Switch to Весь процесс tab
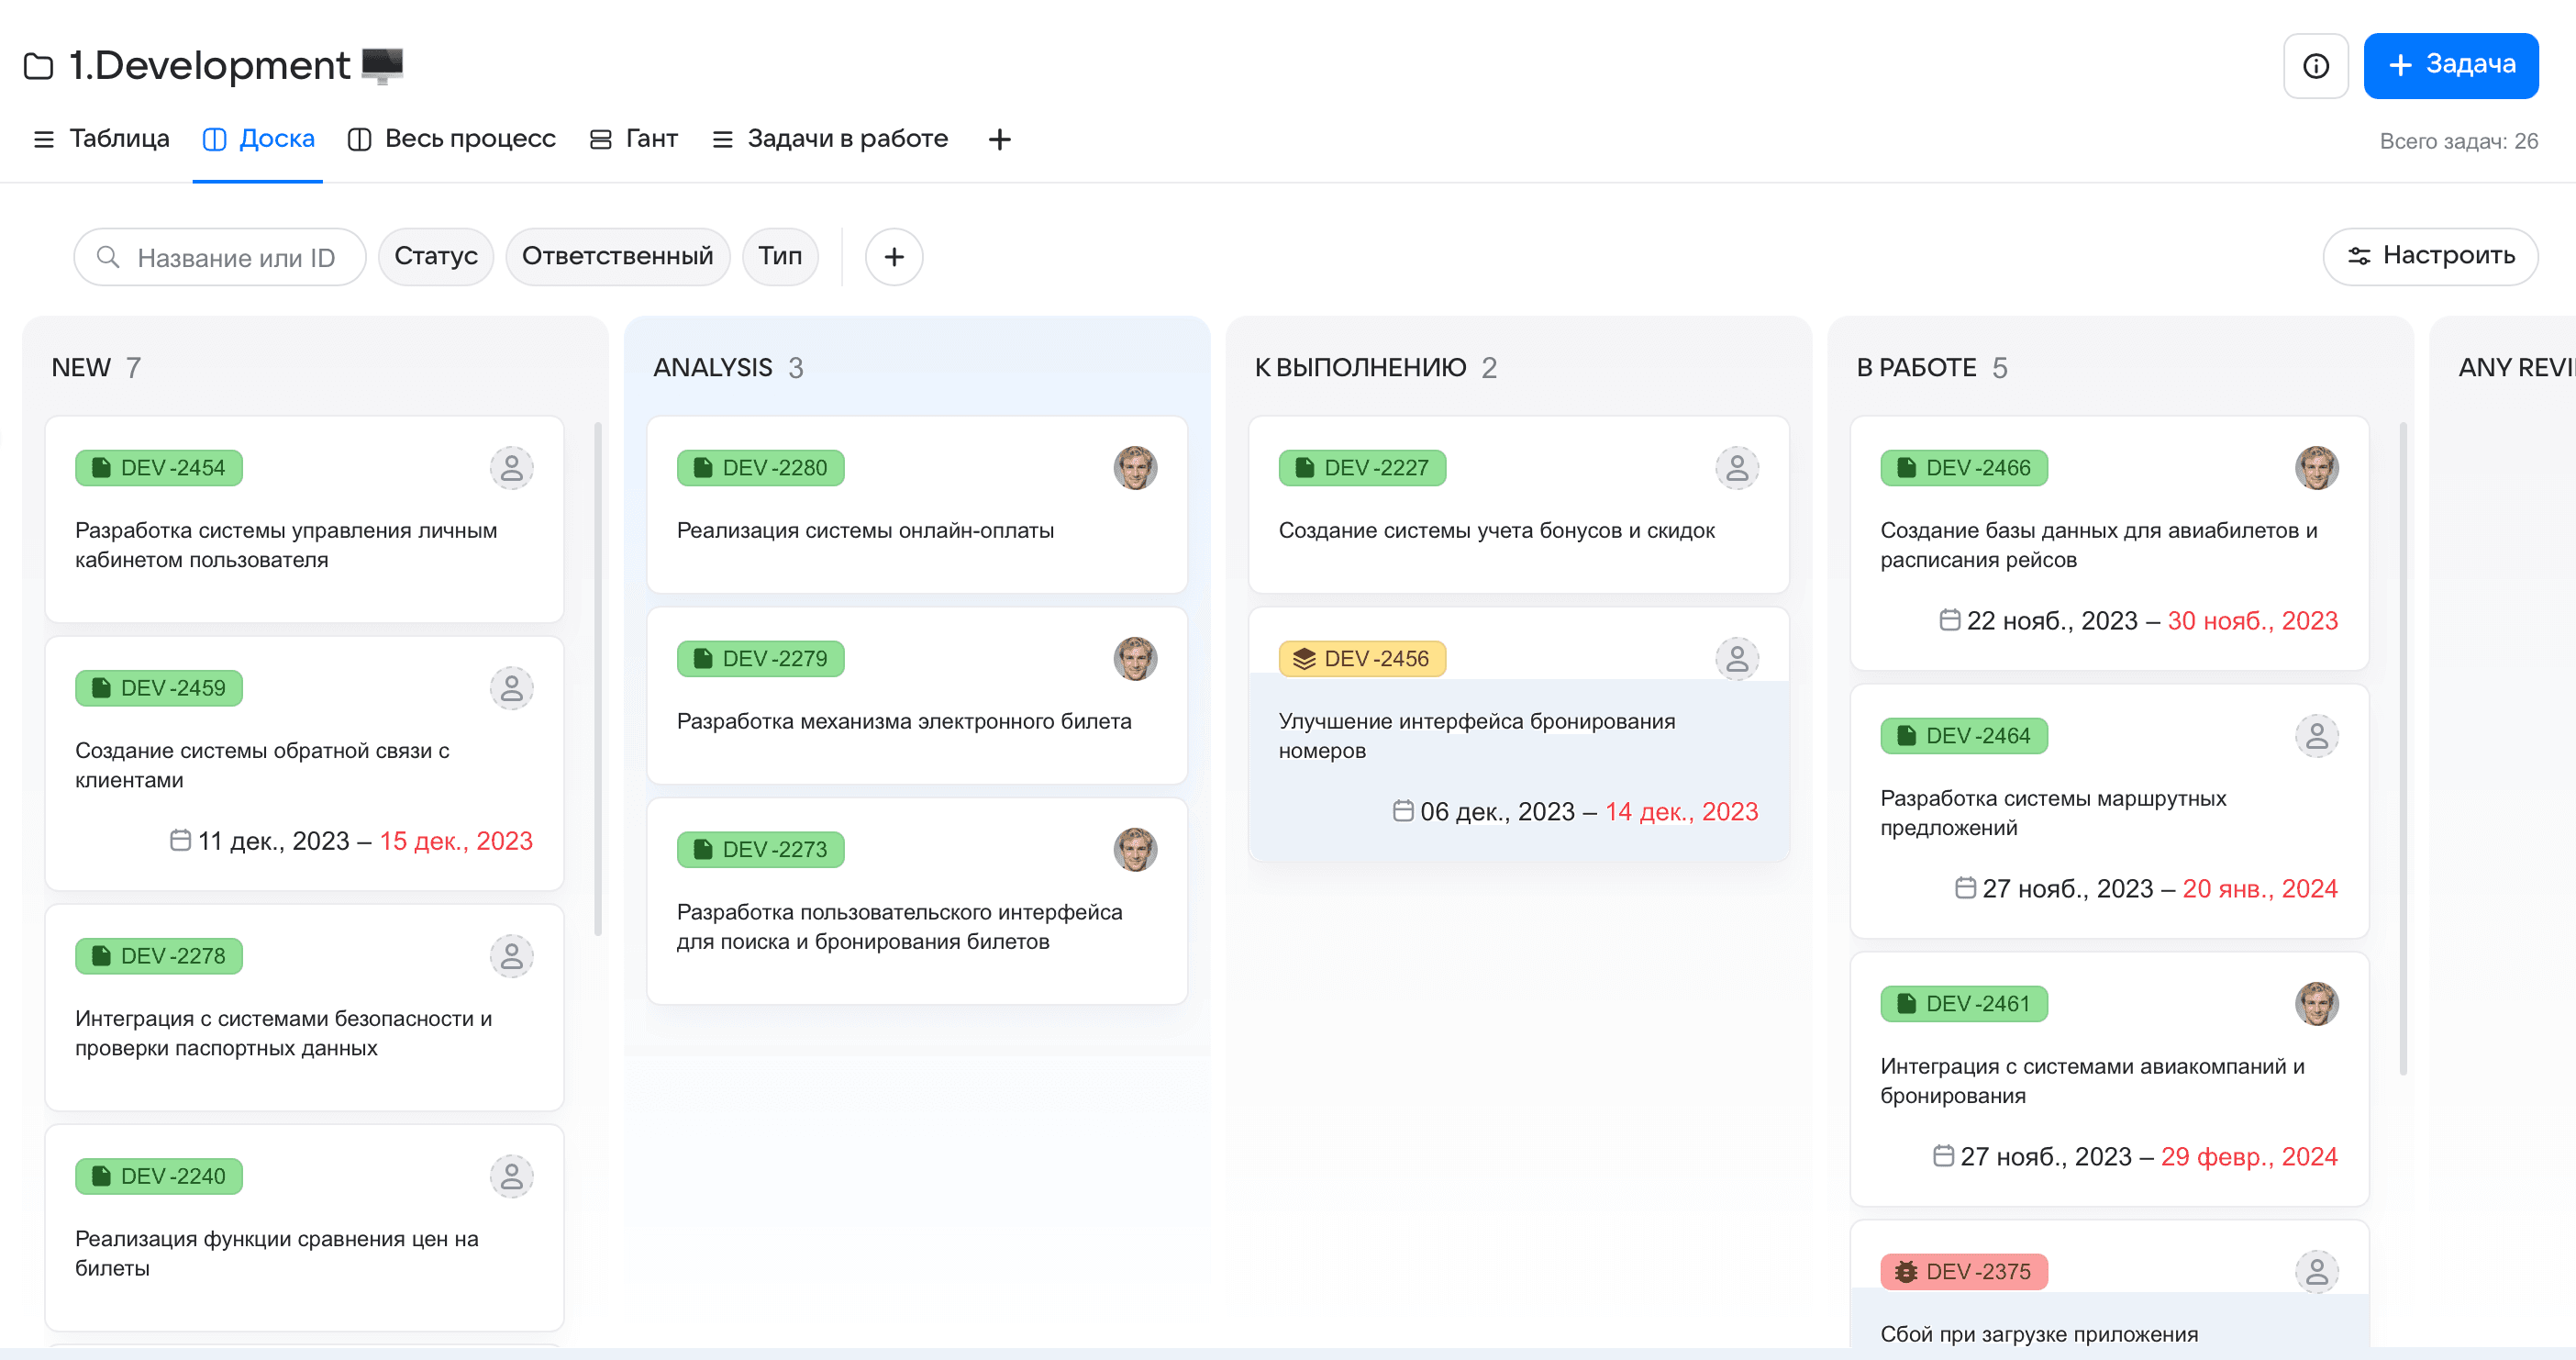This screenshot has height=1360, width=2576. point(451,139)
